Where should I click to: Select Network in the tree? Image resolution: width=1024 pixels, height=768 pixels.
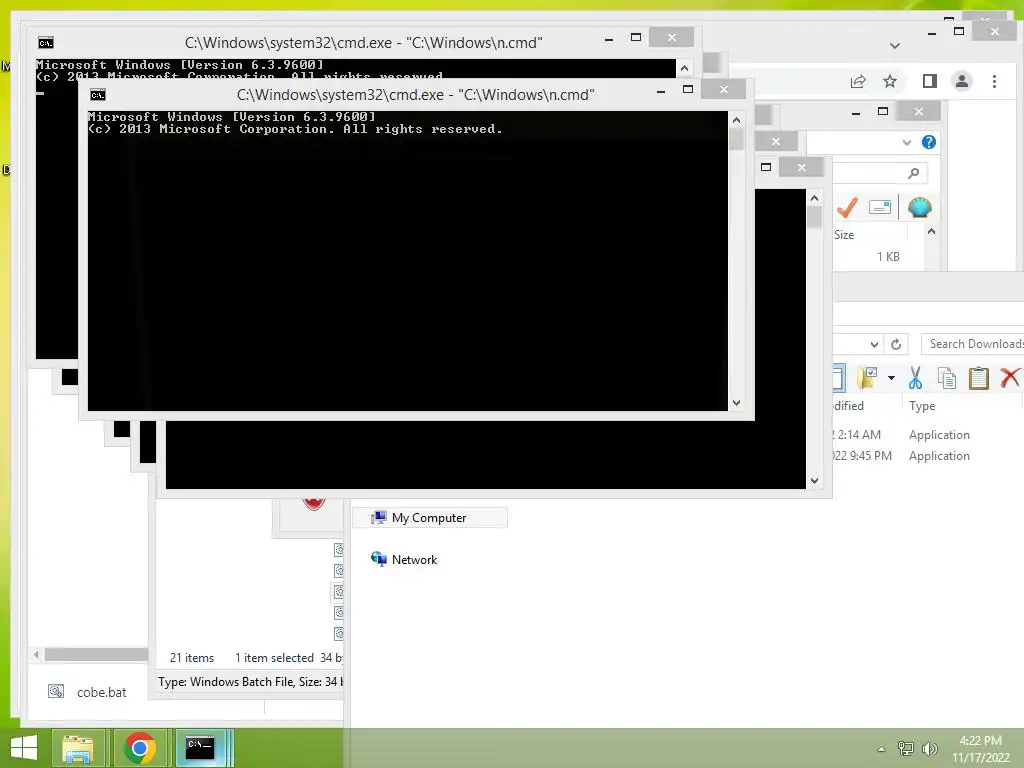click(x=414, y=560)
